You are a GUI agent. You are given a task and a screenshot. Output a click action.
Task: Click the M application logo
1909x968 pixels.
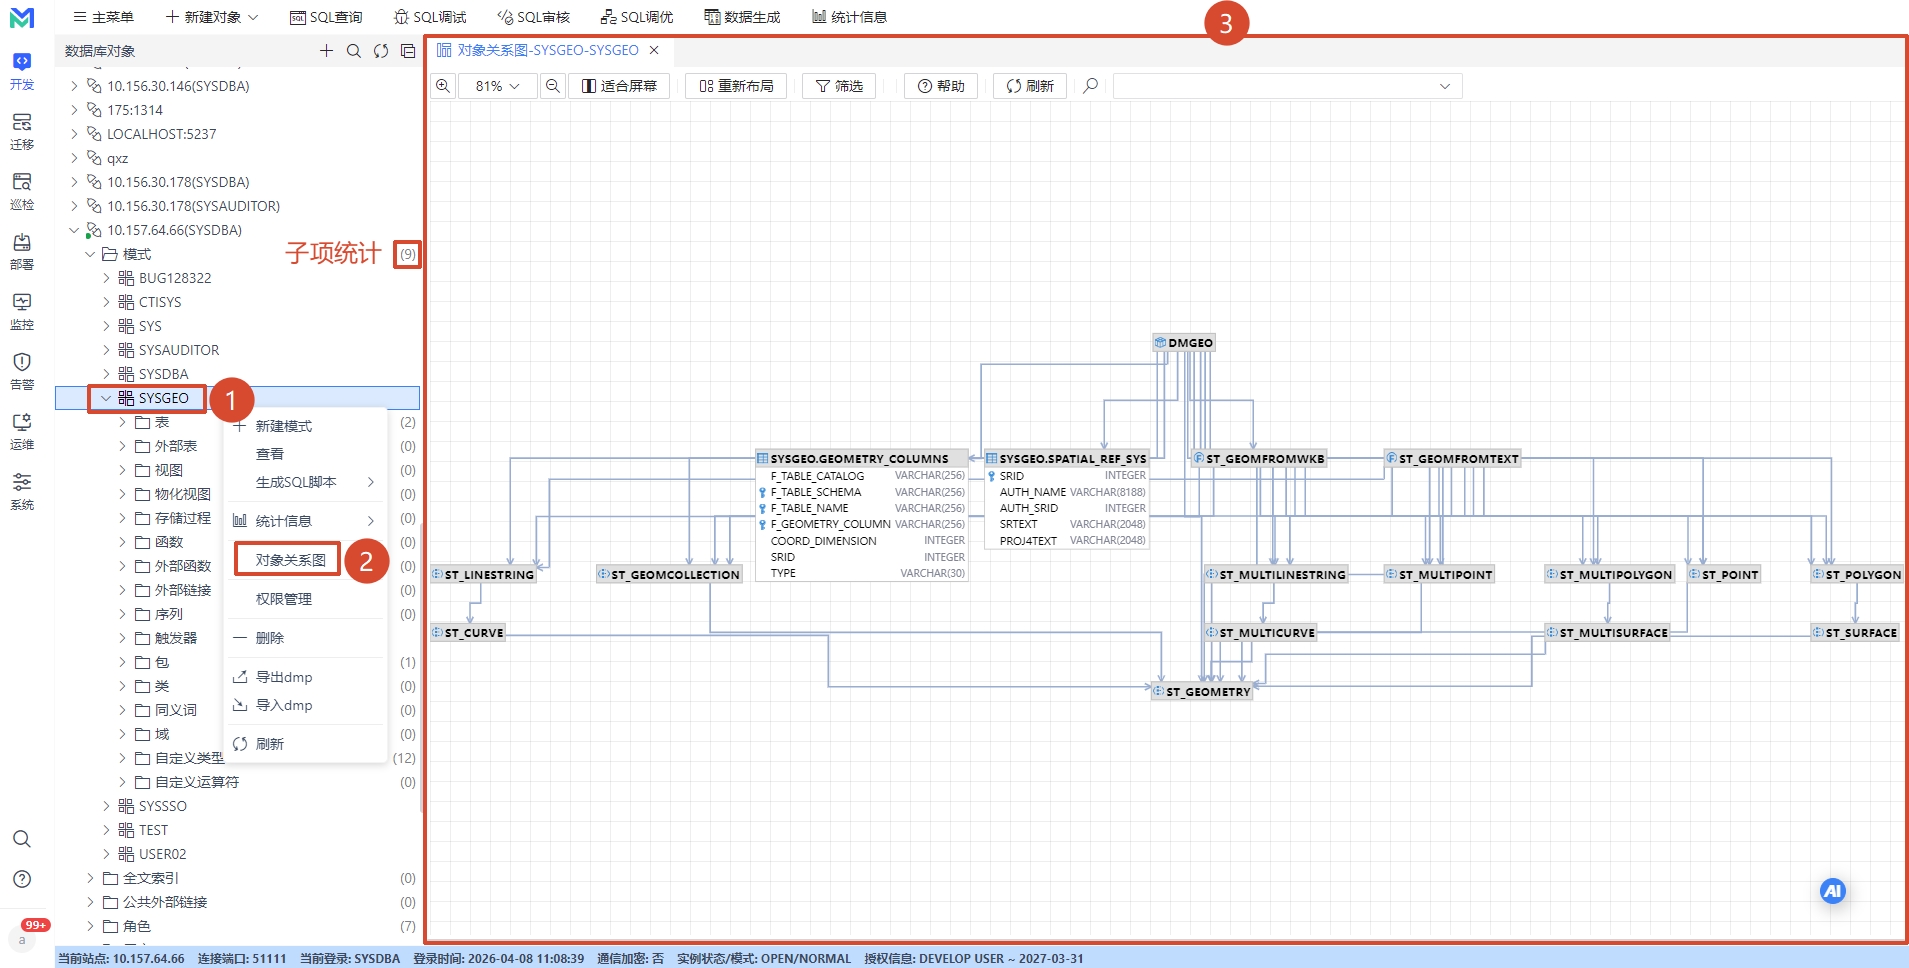point(22,18)
